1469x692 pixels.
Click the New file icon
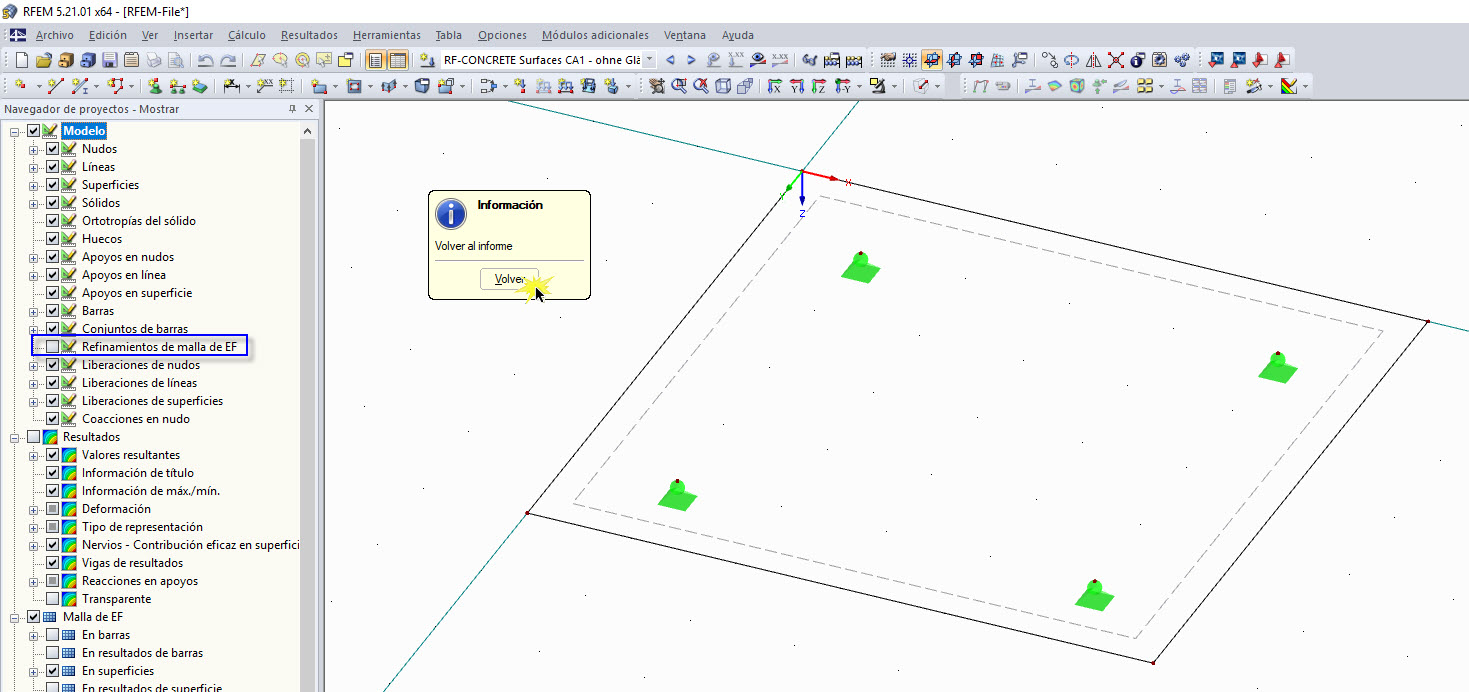(21, 60)
